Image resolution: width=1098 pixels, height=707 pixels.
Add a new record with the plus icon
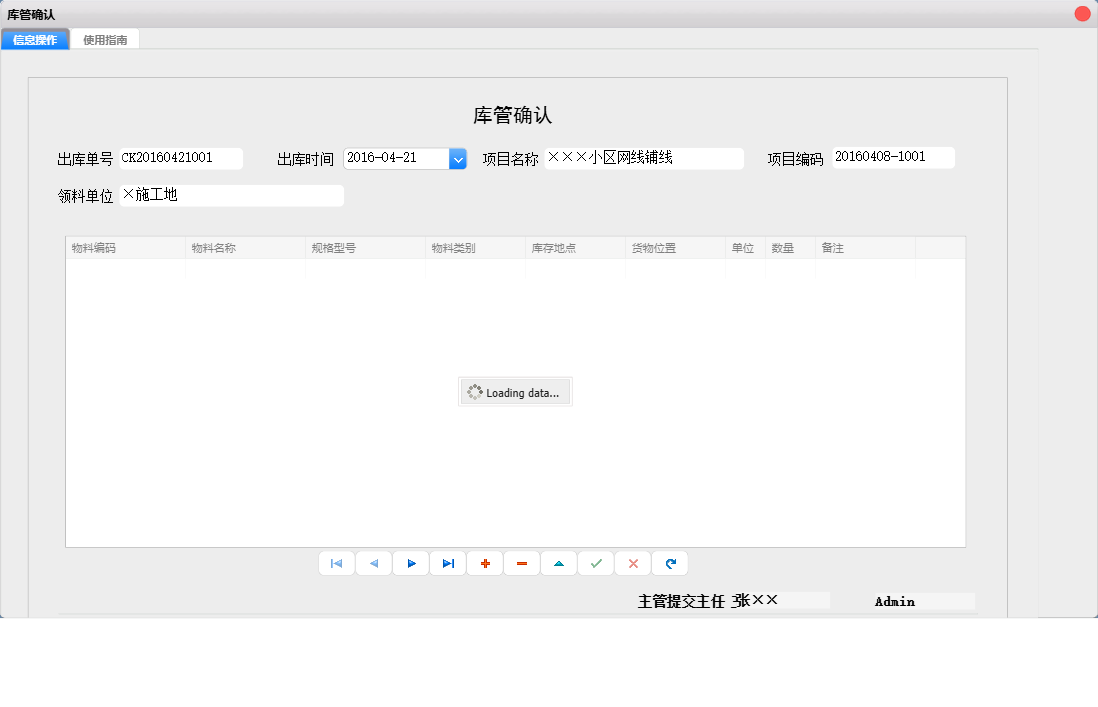click(484, 563)
